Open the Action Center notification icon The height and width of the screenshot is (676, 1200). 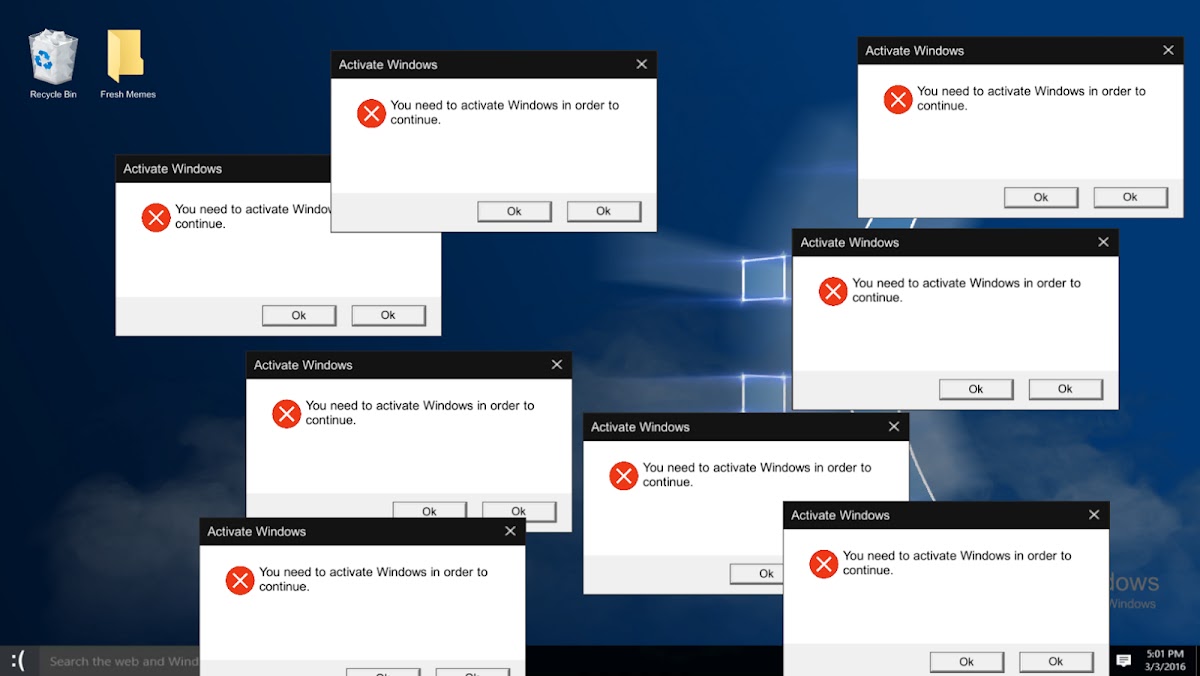(1123, 660)
